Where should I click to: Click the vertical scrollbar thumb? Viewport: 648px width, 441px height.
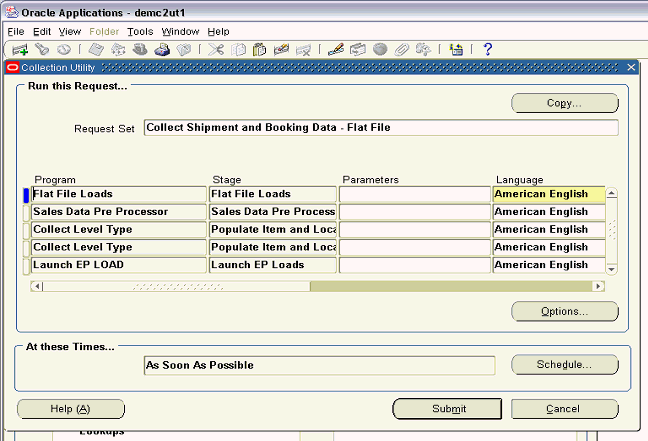[x=612, y=230]
